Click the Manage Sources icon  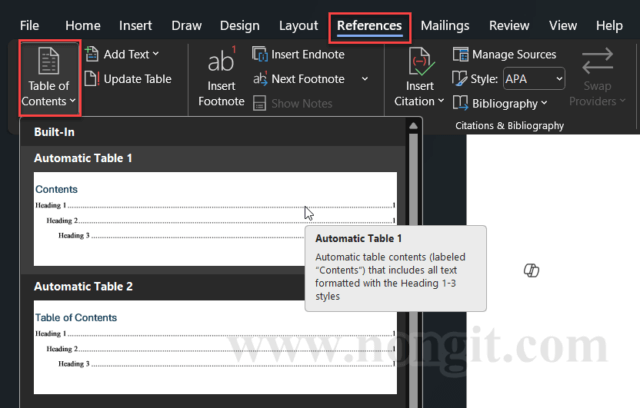[x=460, y=54]
